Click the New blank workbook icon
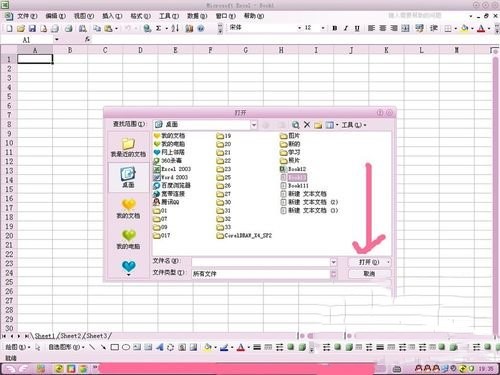This screenshot has width=500, height=375. (x=9, y=29)
